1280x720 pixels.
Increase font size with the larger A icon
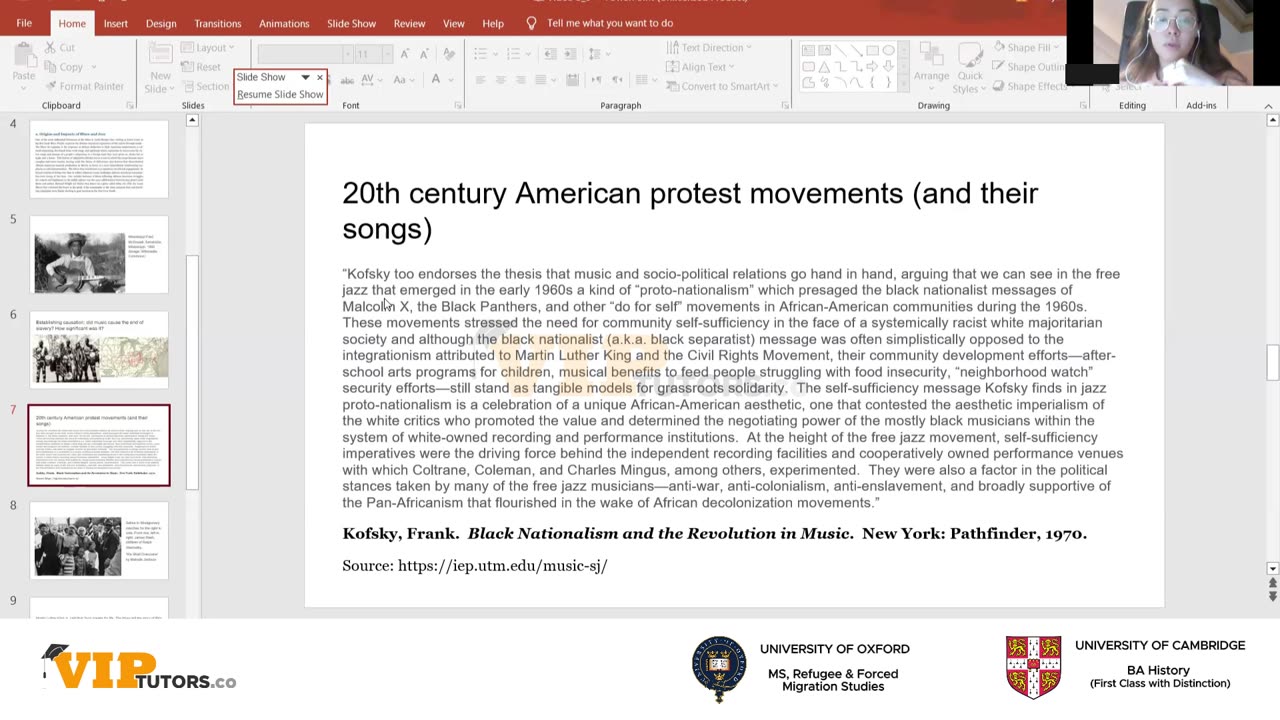coord(403,54)
